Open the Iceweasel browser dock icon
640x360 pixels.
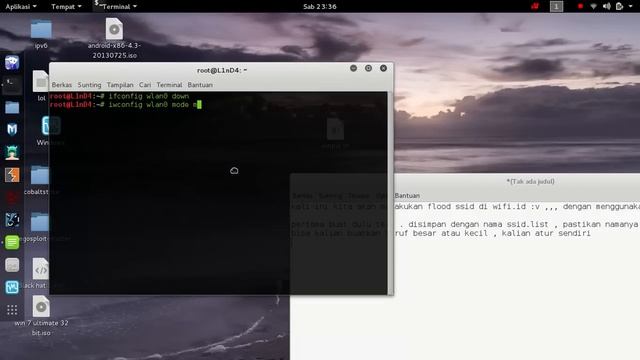12,62
